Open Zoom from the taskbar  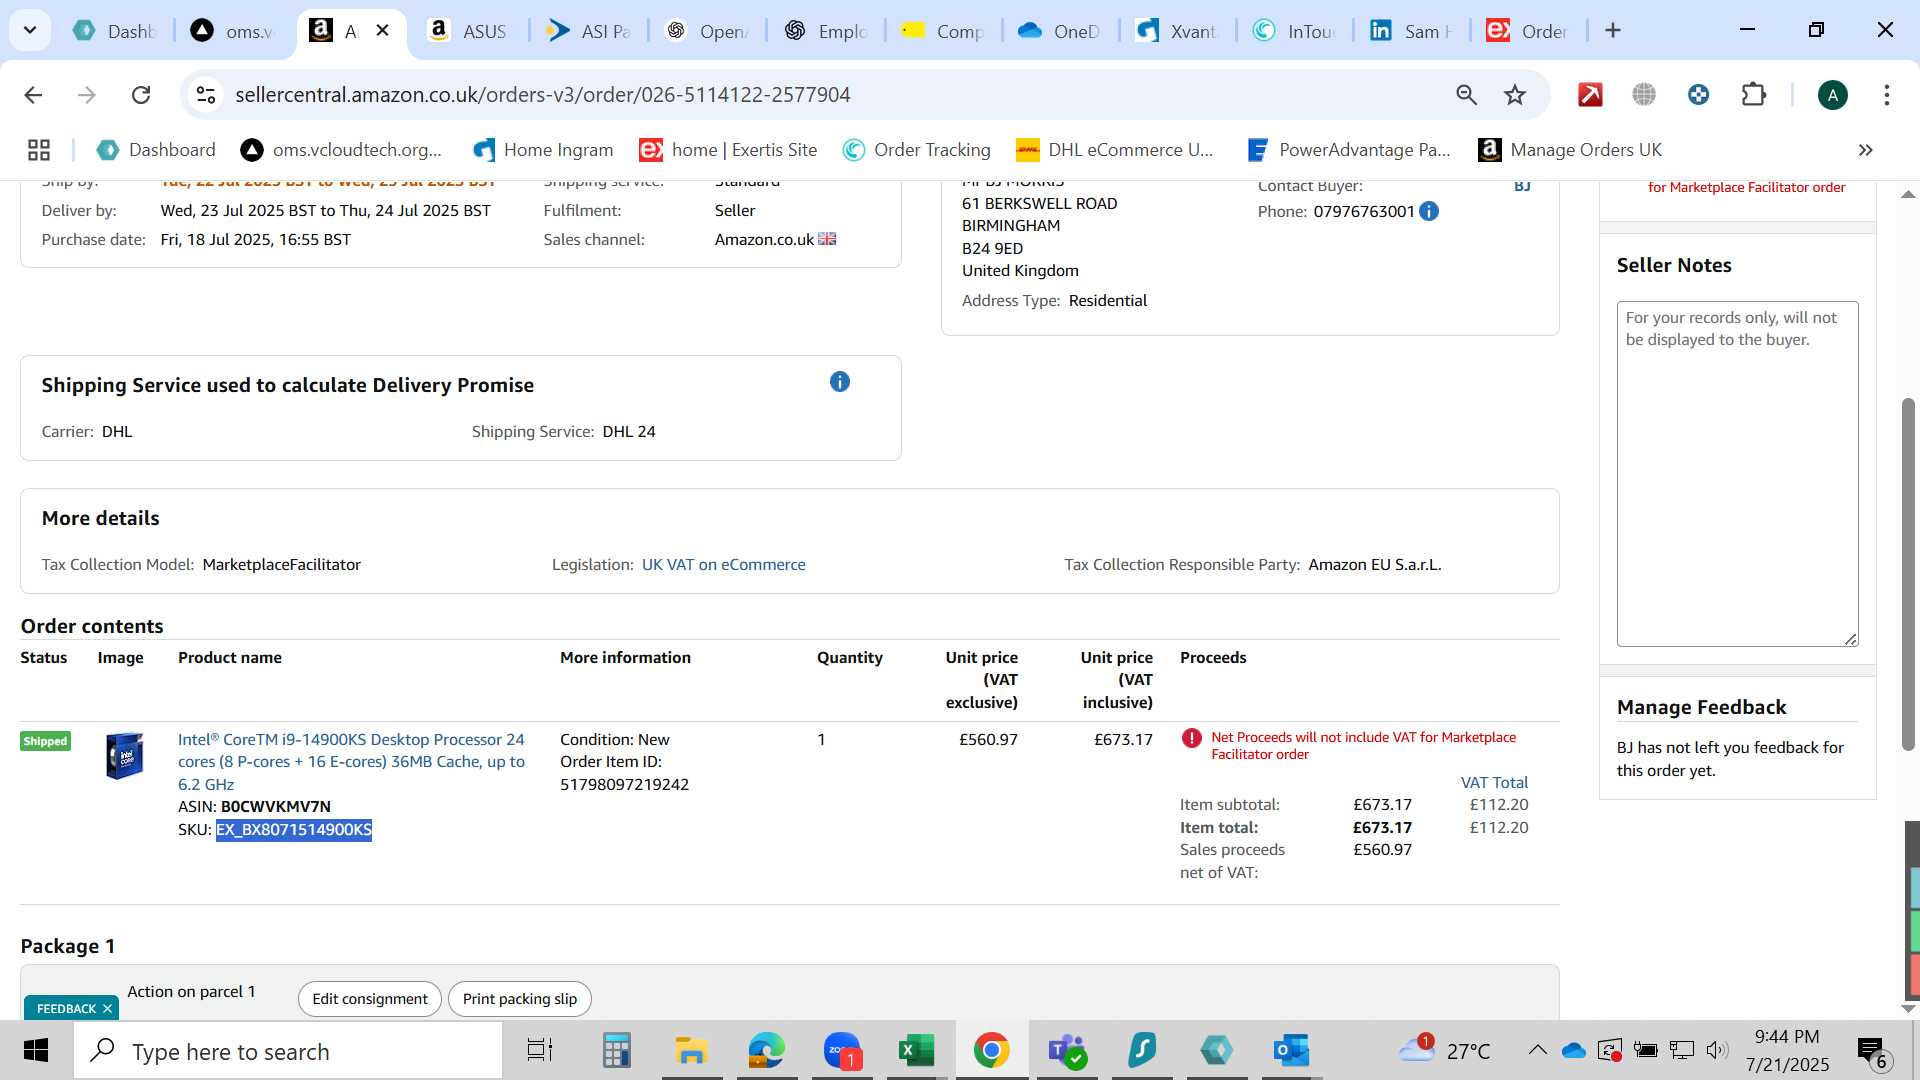(842, 1051)
